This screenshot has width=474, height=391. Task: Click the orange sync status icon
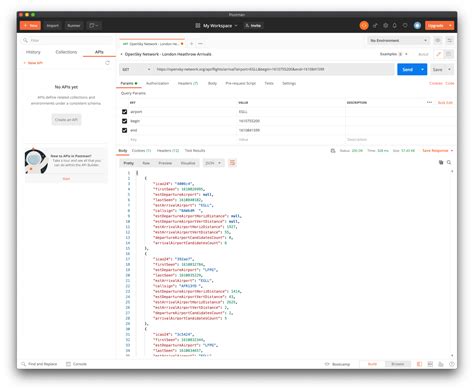point(364,26)
